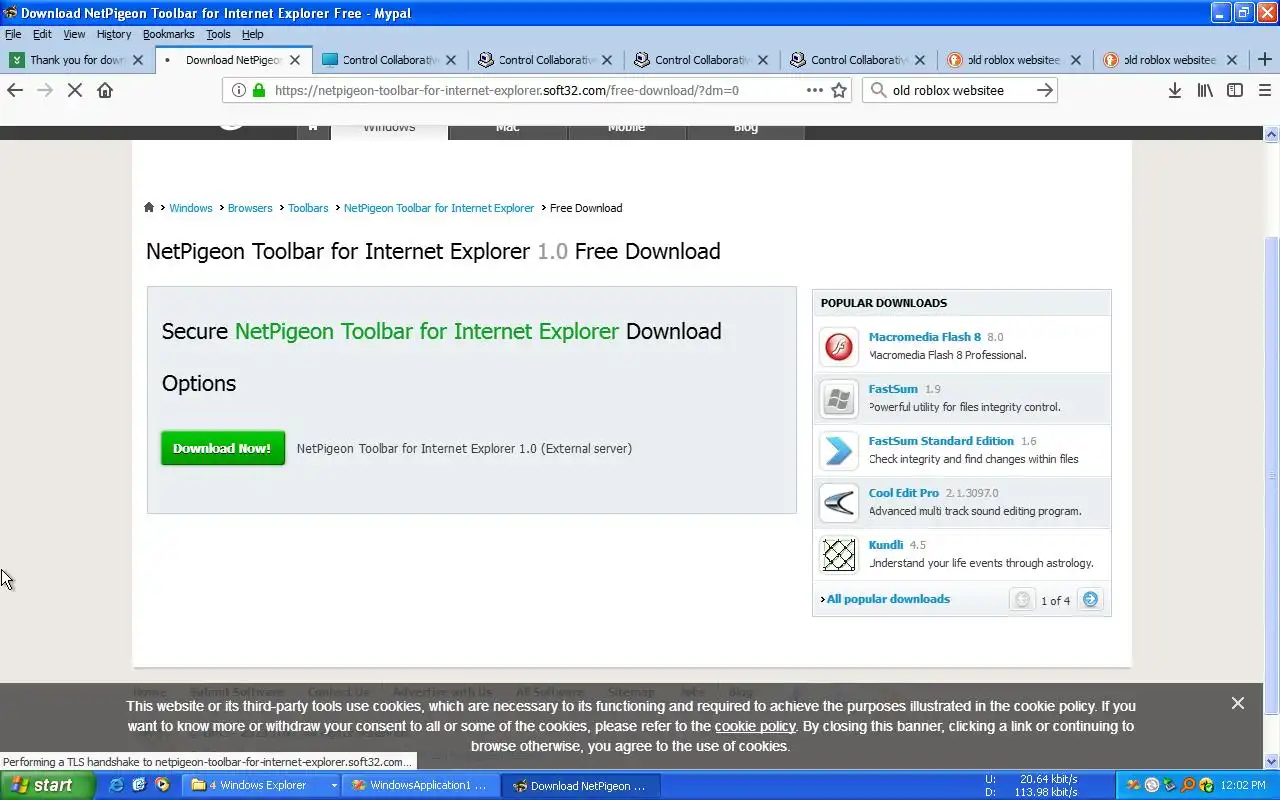Close the 'Thank you for down' tab

[x=139, y=60]
